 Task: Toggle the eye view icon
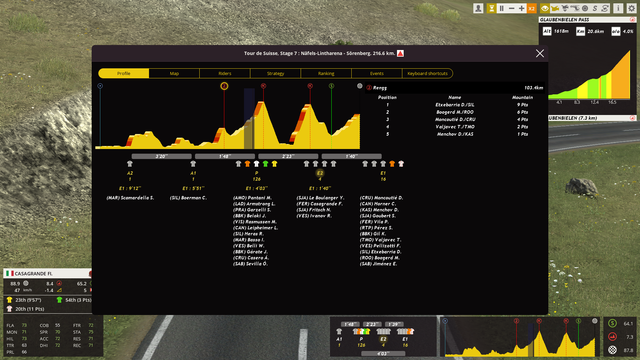pos(545,8)
